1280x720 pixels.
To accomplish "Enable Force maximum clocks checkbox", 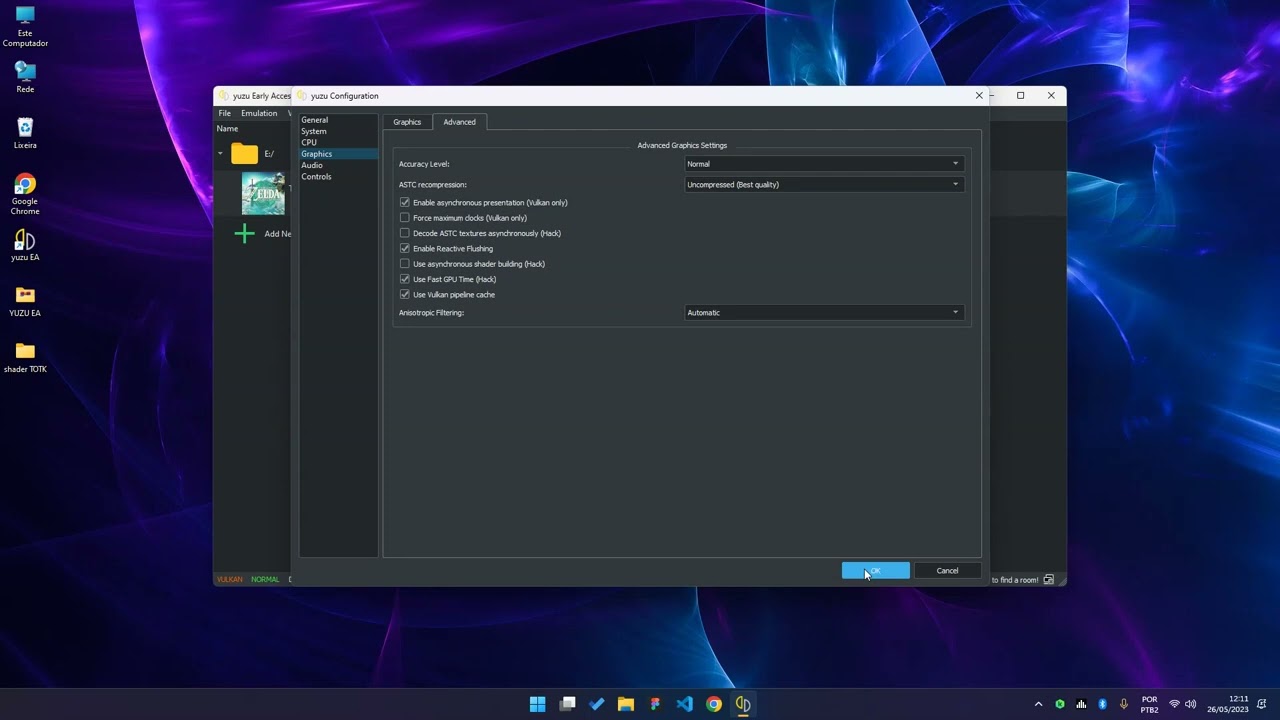I will point(405,218).
